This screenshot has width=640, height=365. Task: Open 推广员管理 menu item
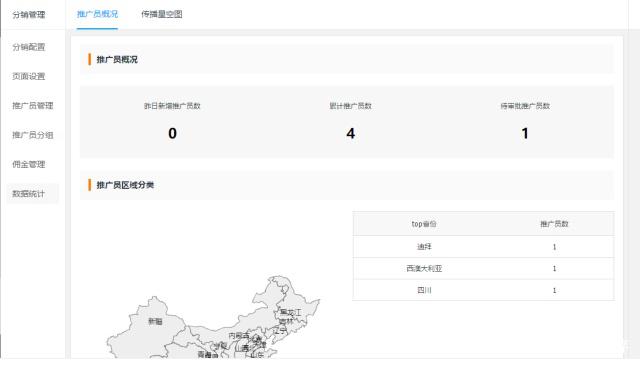pos(33,106)
